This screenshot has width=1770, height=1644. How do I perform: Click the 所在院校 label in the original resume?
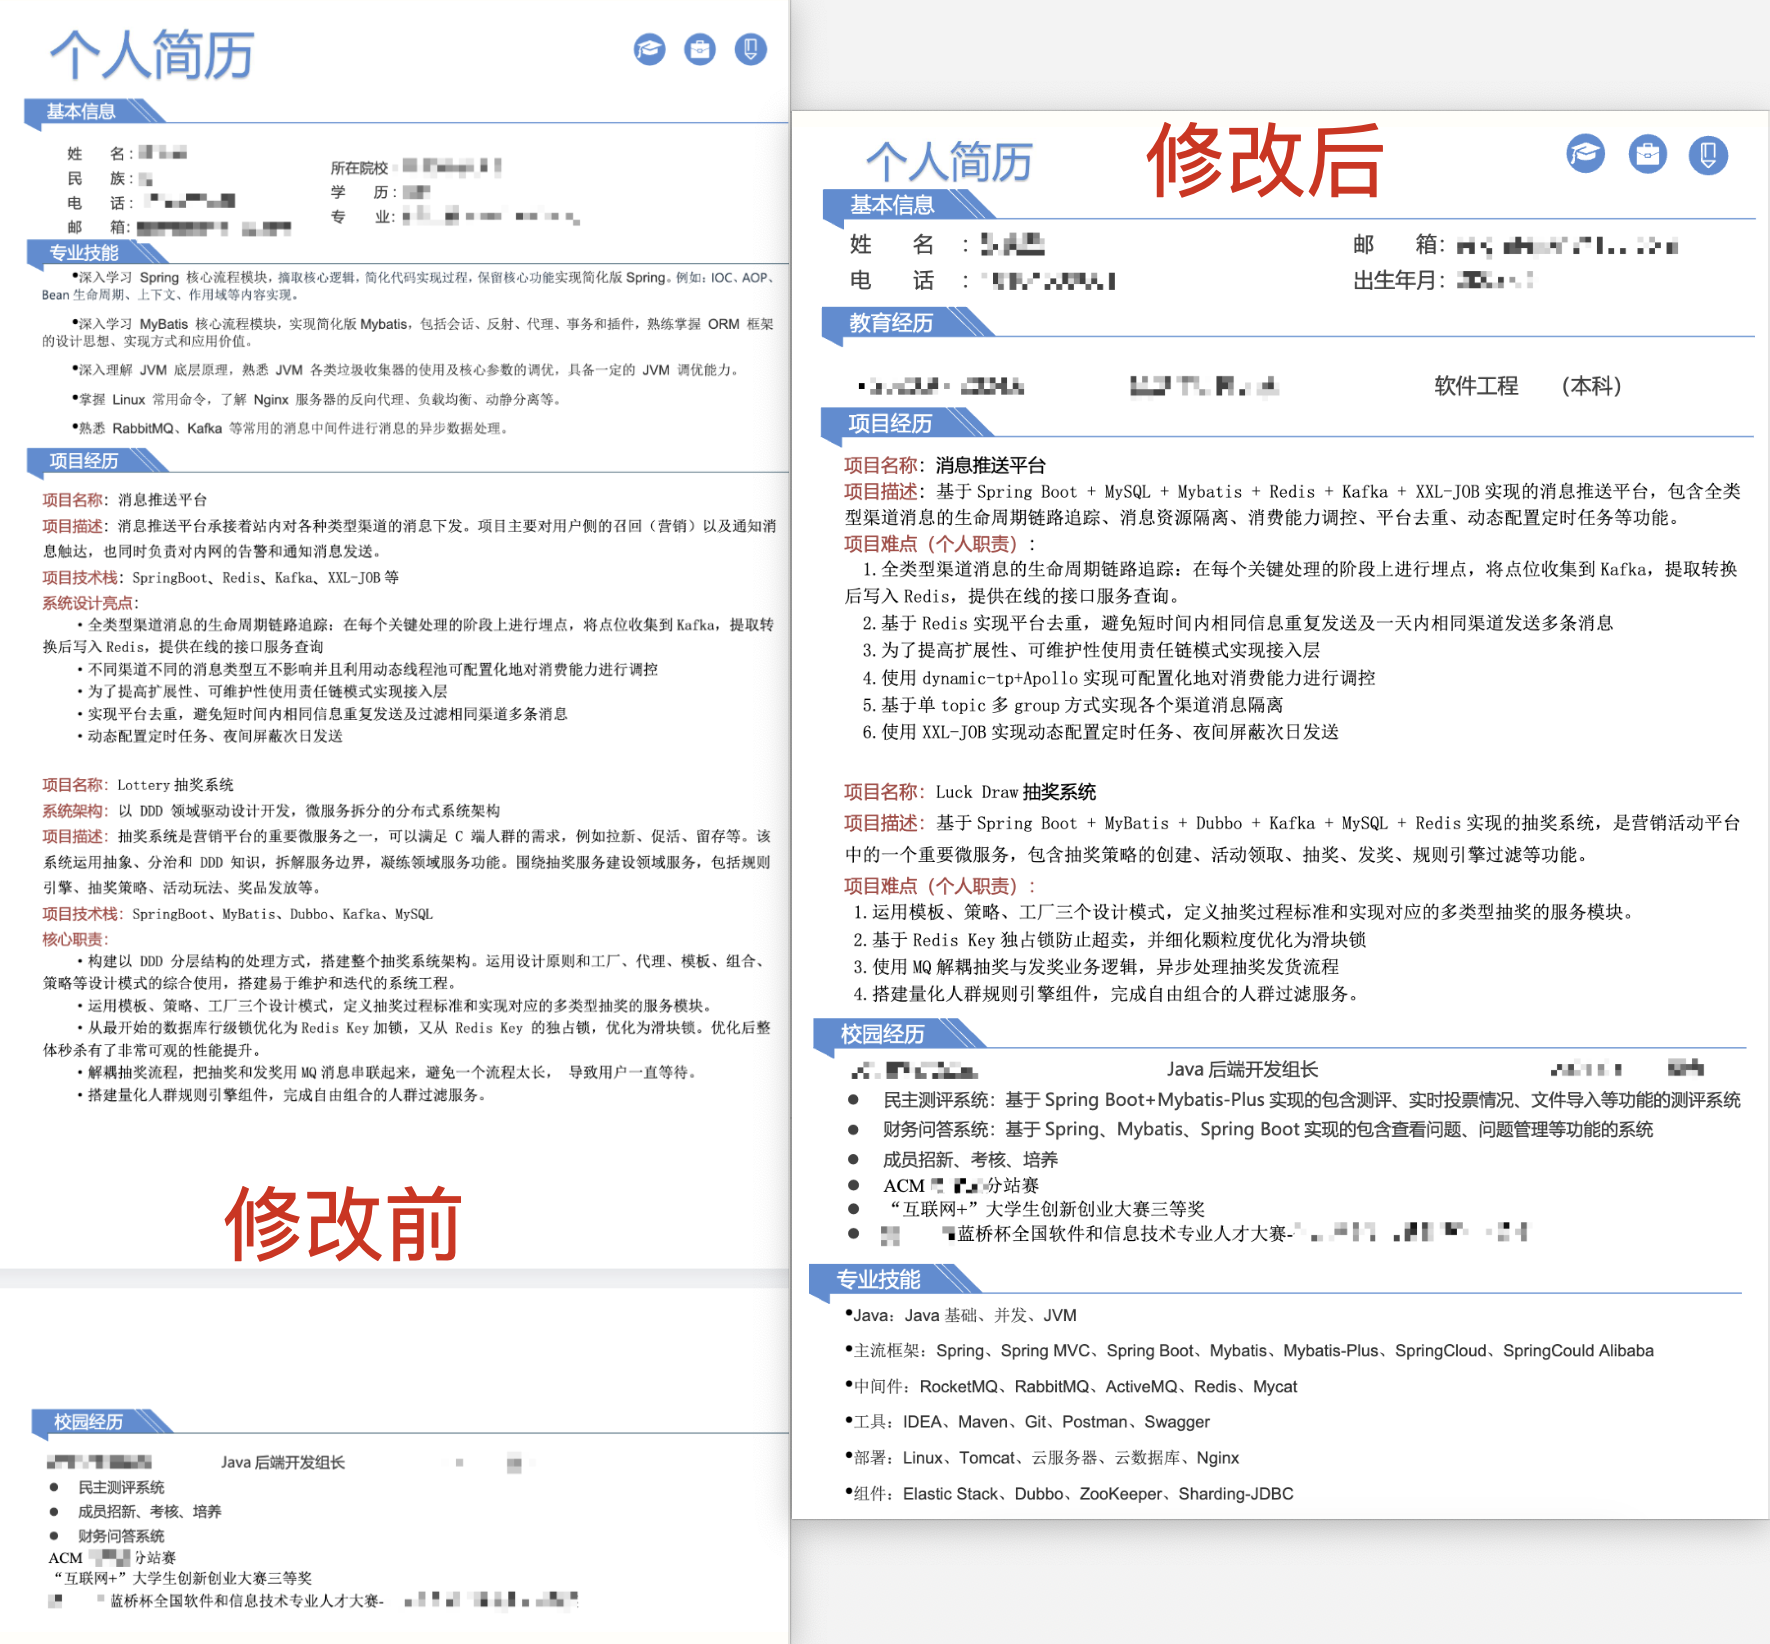360,167
